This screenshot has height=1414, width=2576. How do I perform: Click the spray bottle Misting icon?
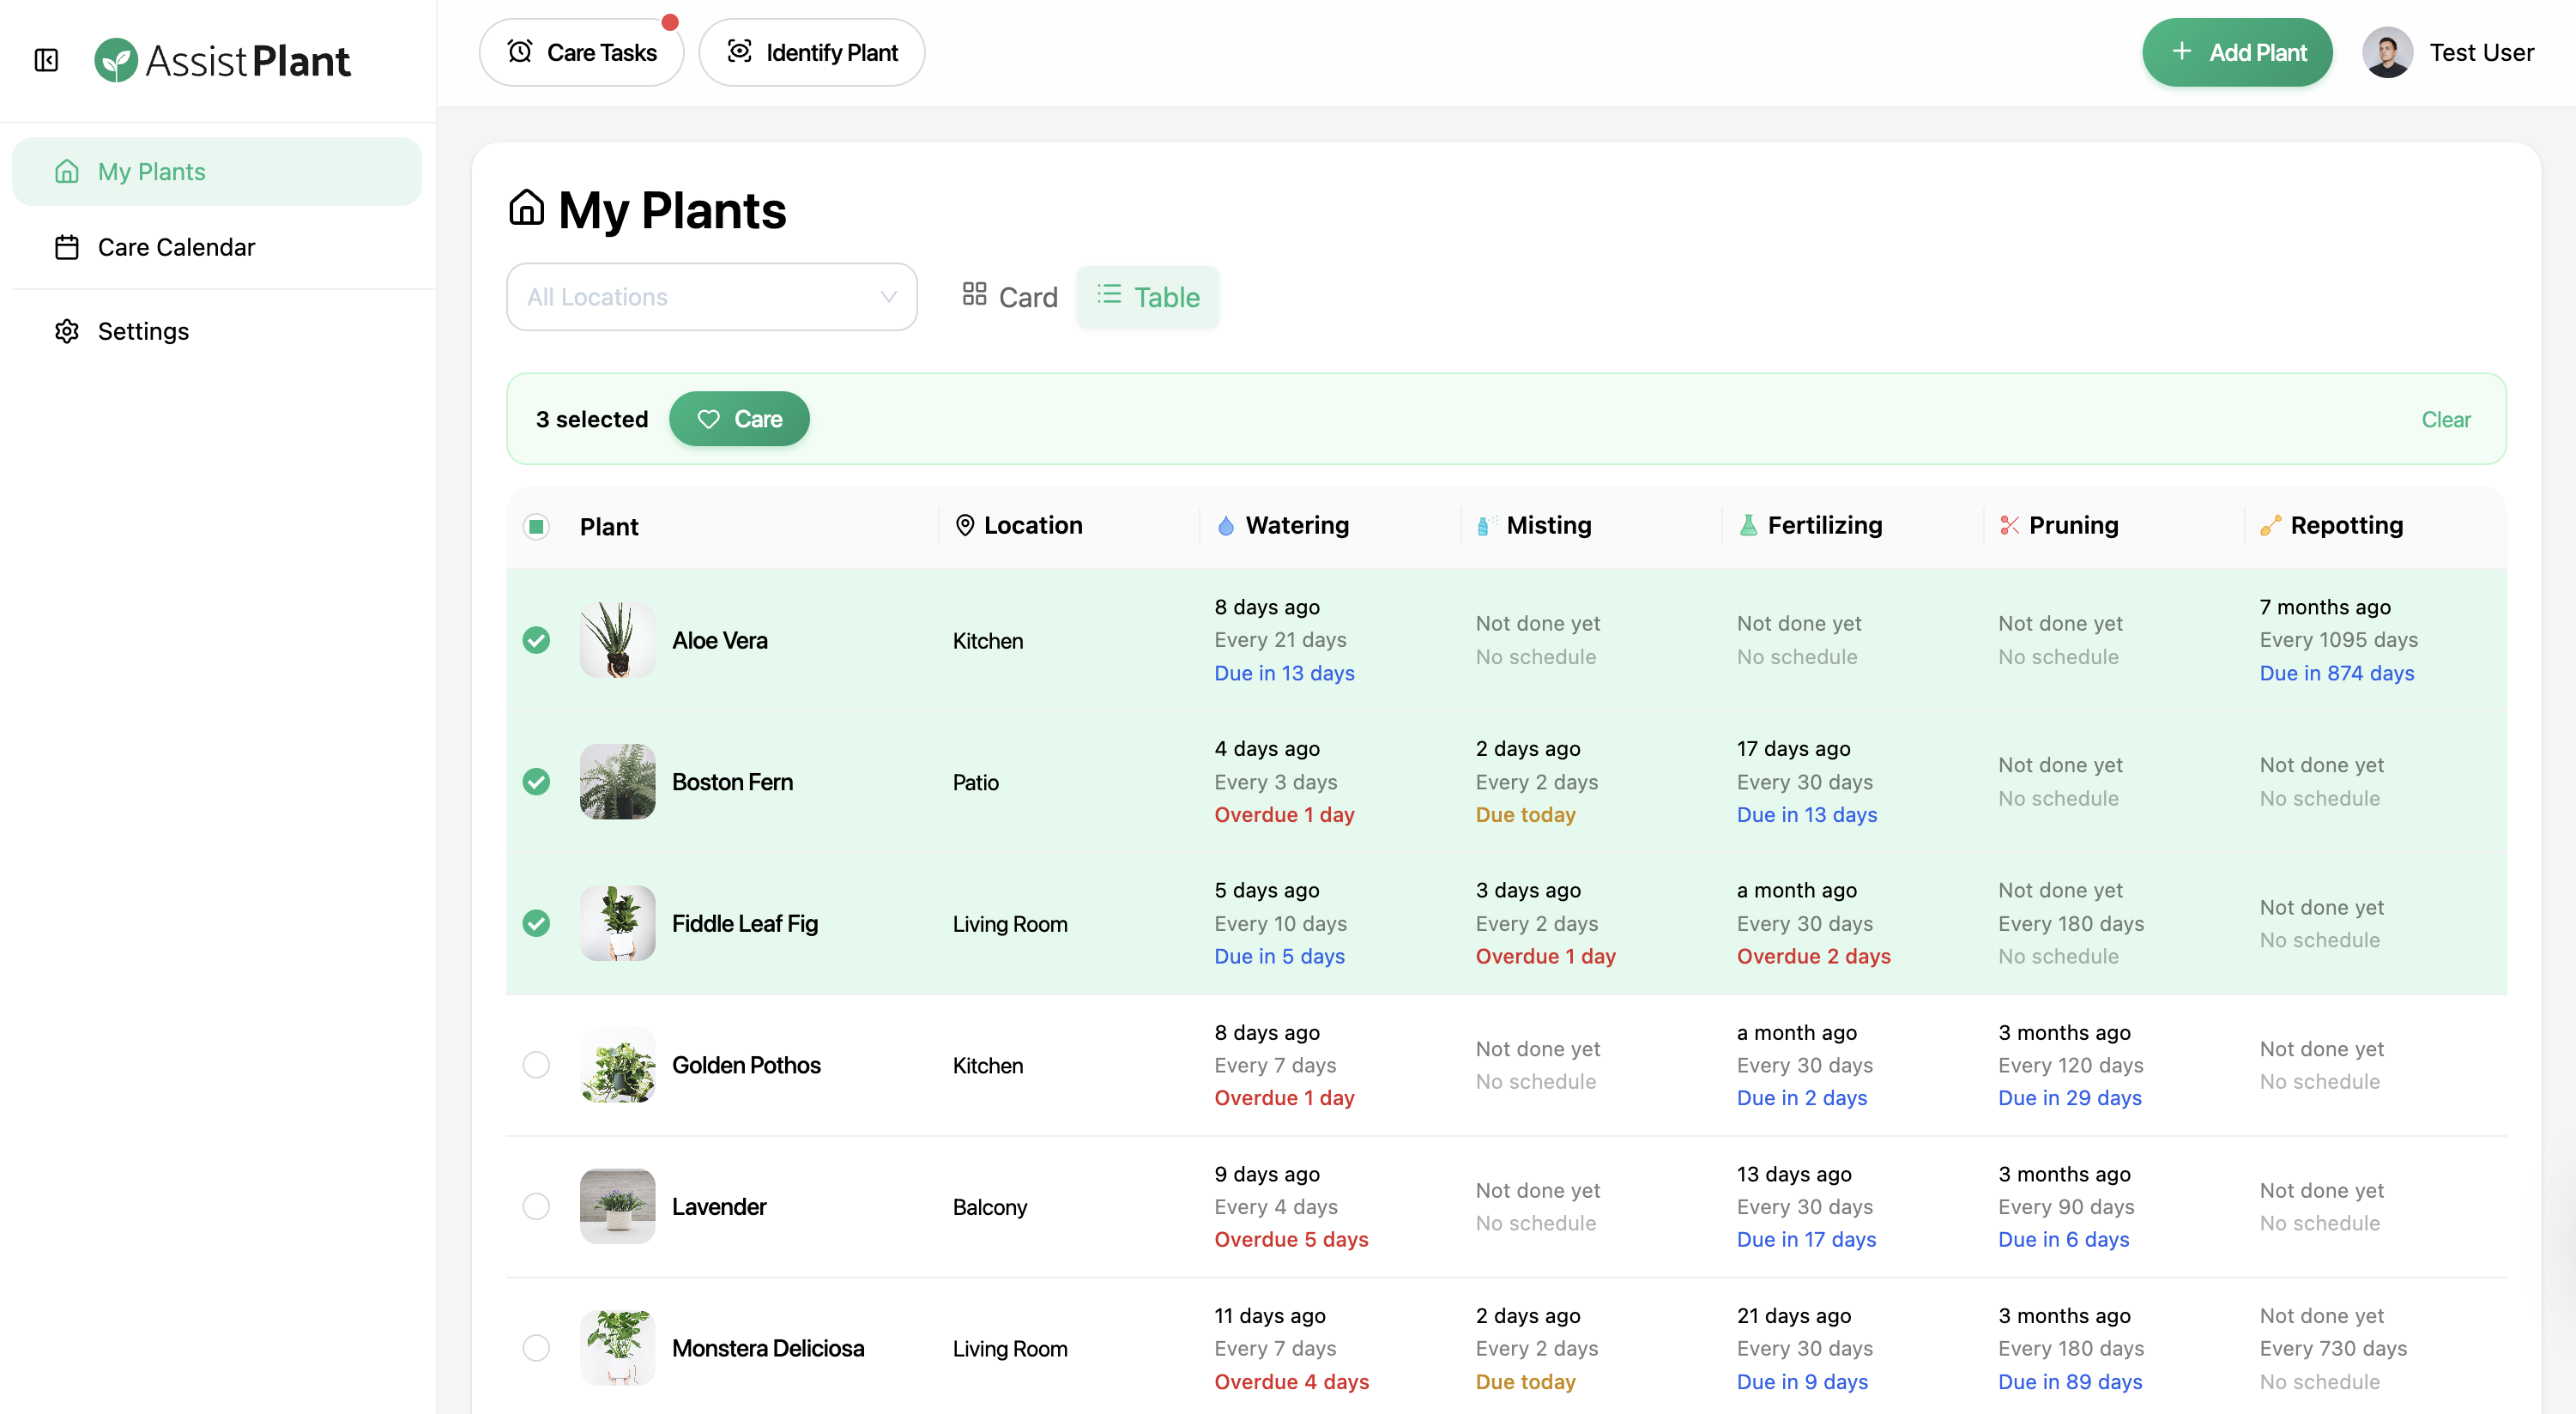tap(1487, 526)
